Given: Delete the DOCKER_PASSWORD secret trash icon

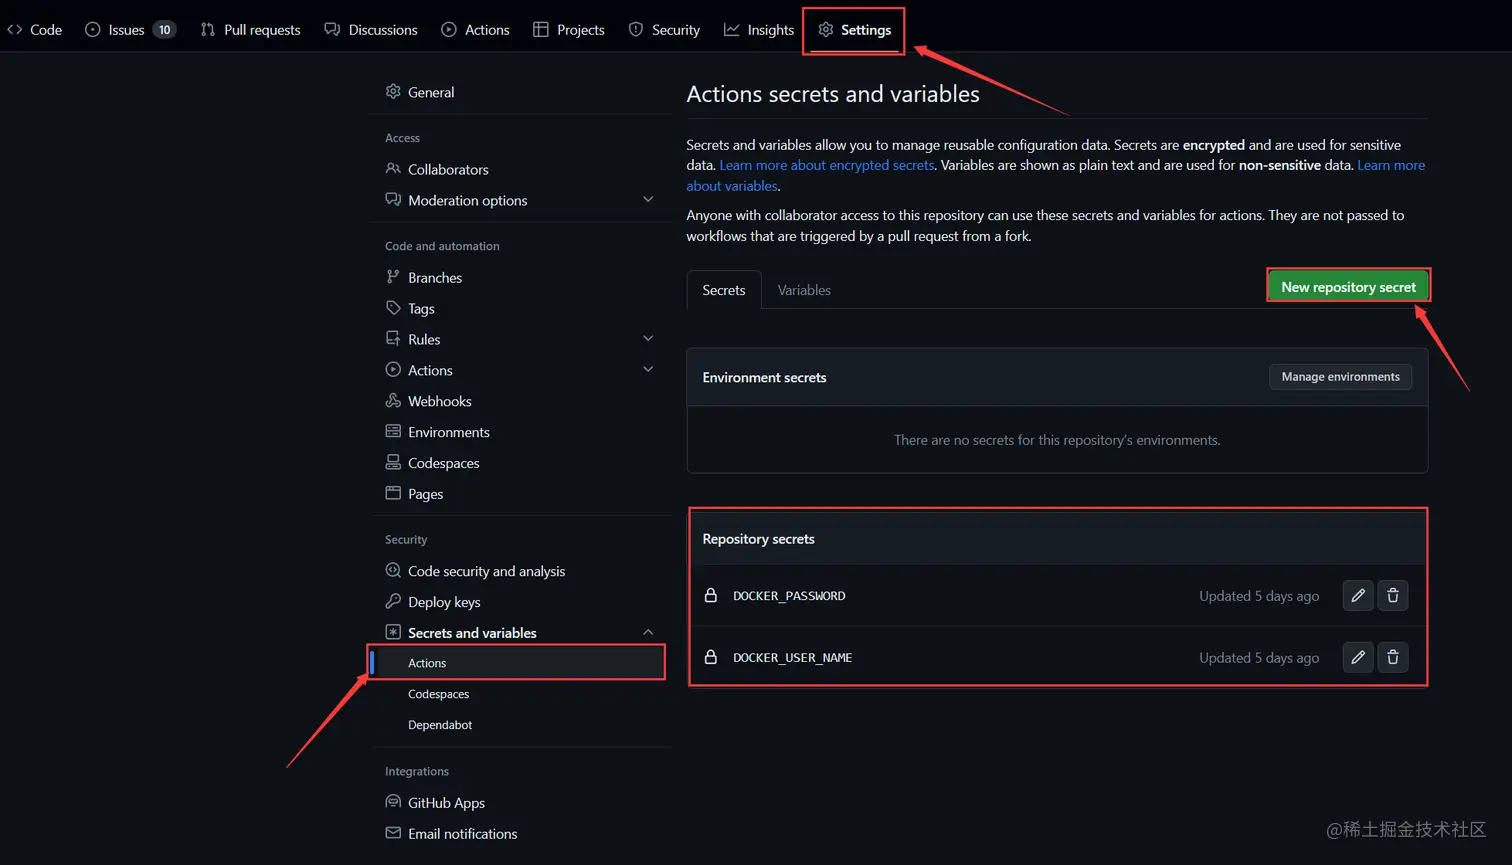Looking at the screenshot, I should 1393,596.
